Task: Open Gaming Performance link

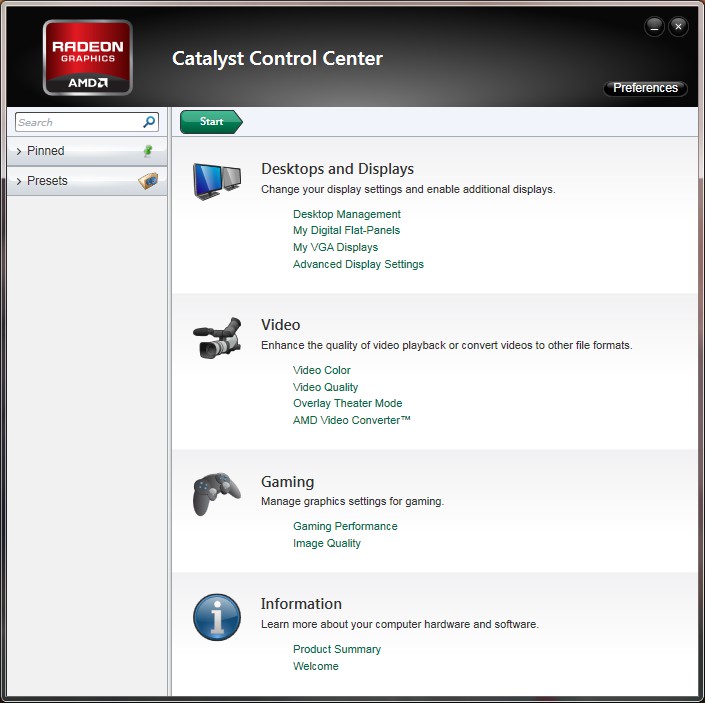Action: [x=345, y=526]
